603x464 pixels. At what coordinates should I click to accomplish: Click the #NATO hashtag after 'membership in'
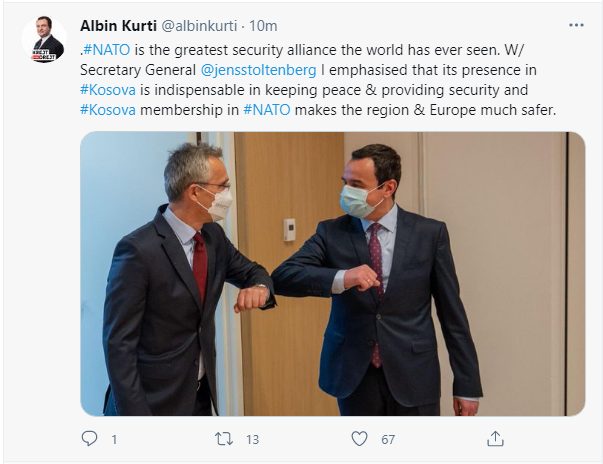click(x=267, y=110)
